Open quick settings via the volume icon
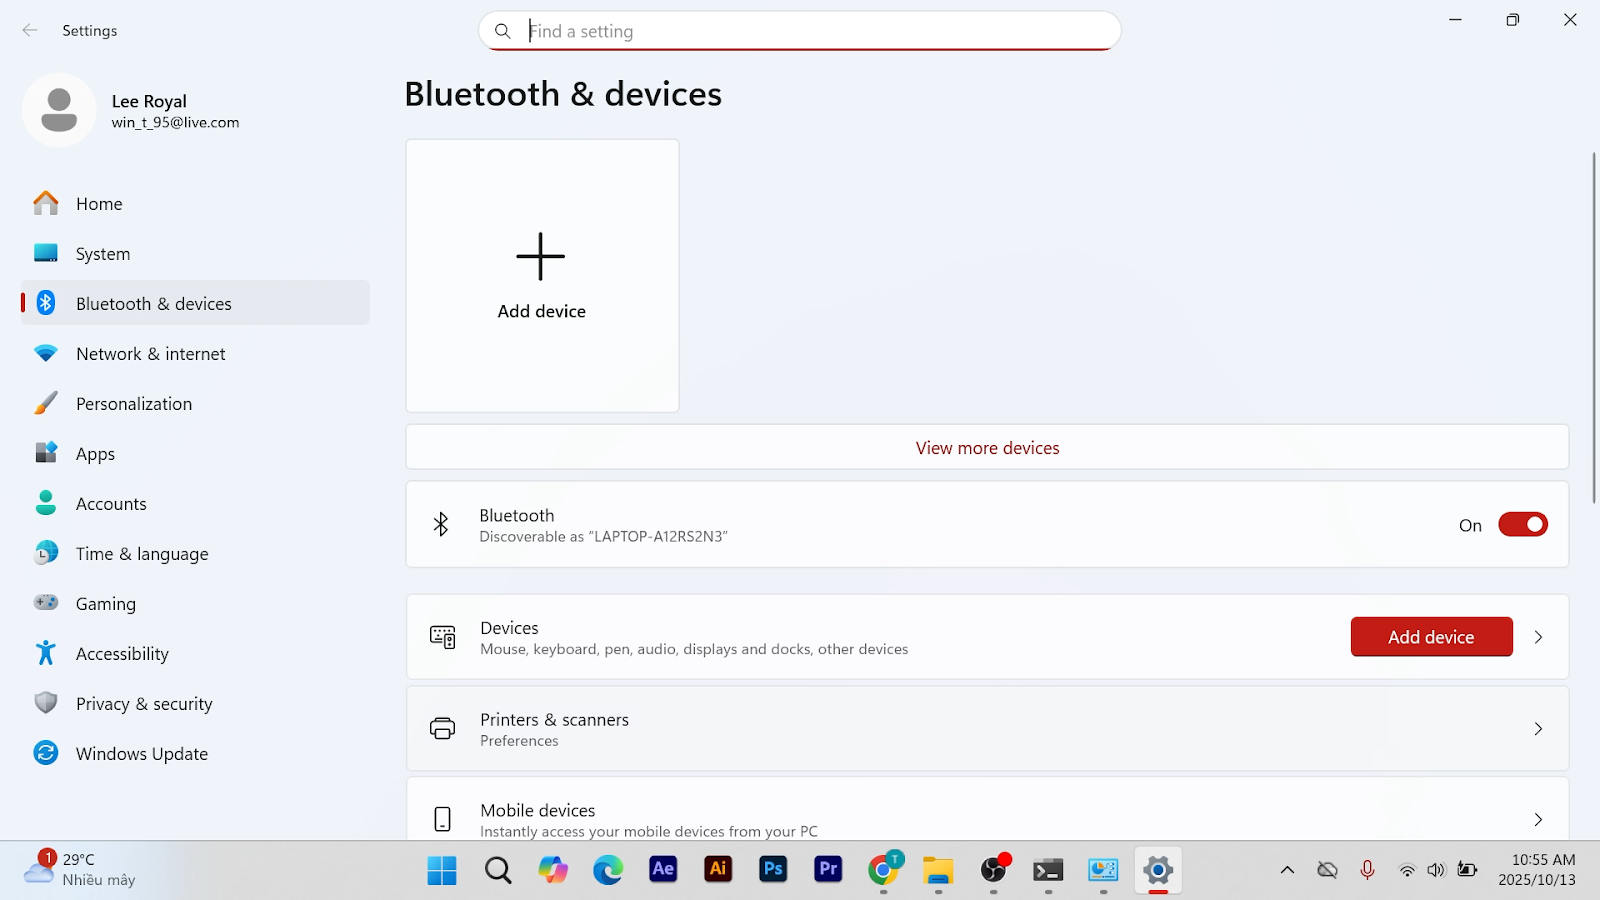Image resolution: width=1600 pixels, height=900 pixels. pos(1436,870)
